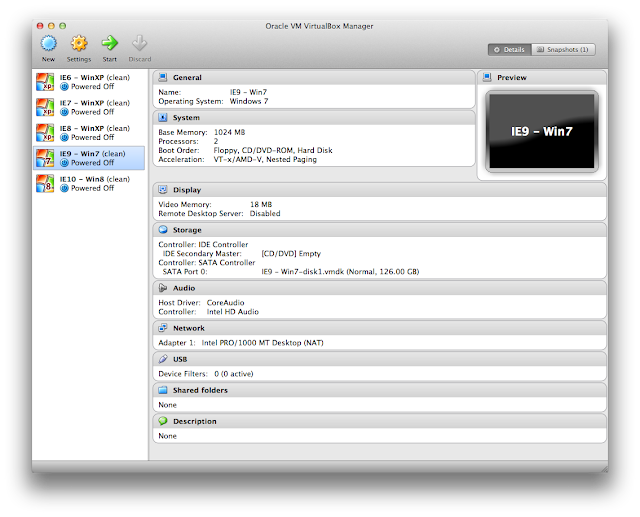Click the Display section monitor icon
The image size is (640, 517).
pyautogui.click(x=163, y=190)
